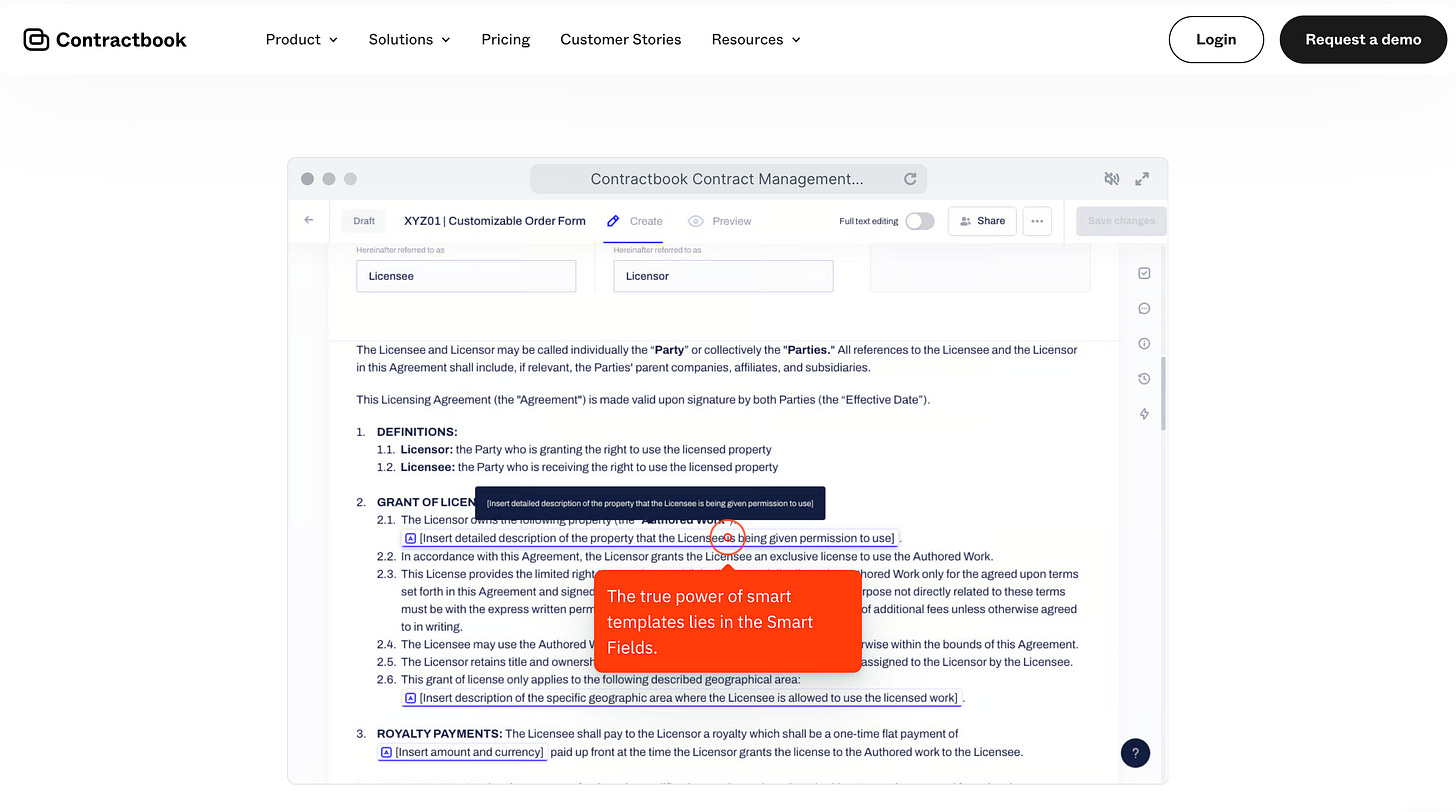Go to the Pricing page
This screenshot has height=812, width=1456.
point(506,40)
